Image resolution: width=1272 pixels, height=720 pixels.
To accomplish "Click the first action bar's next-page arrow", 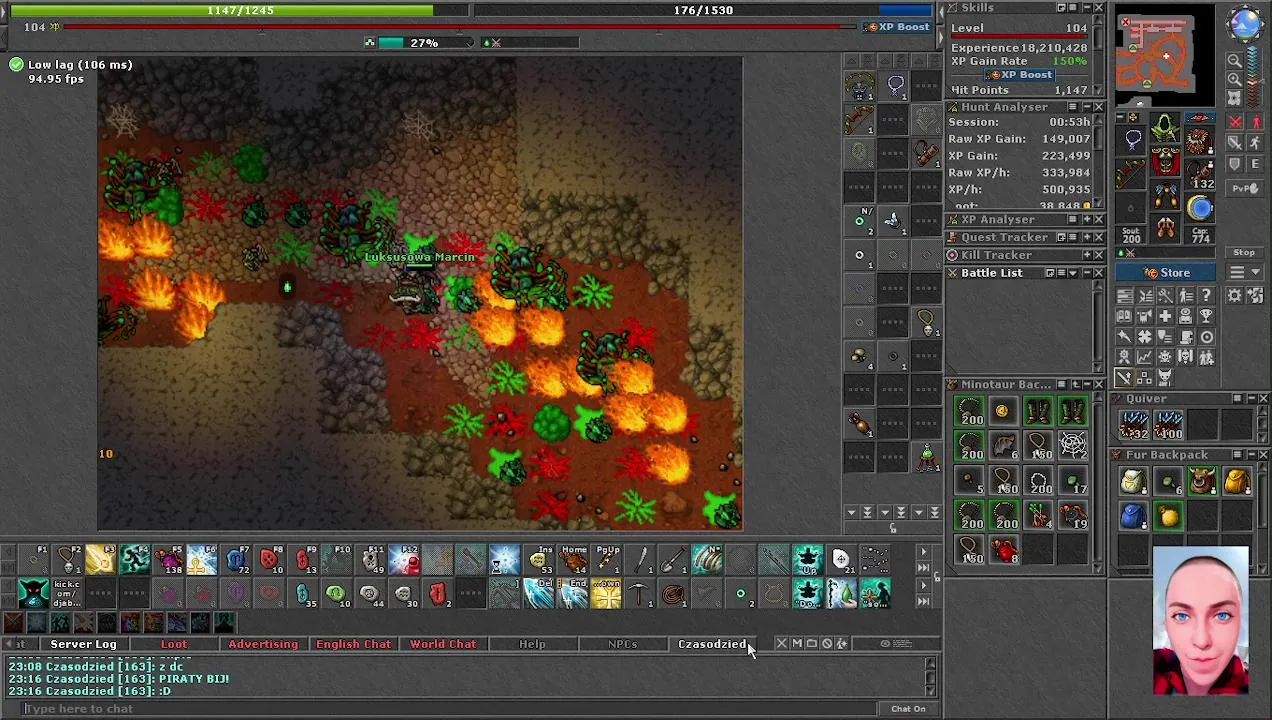I will 923,552.
